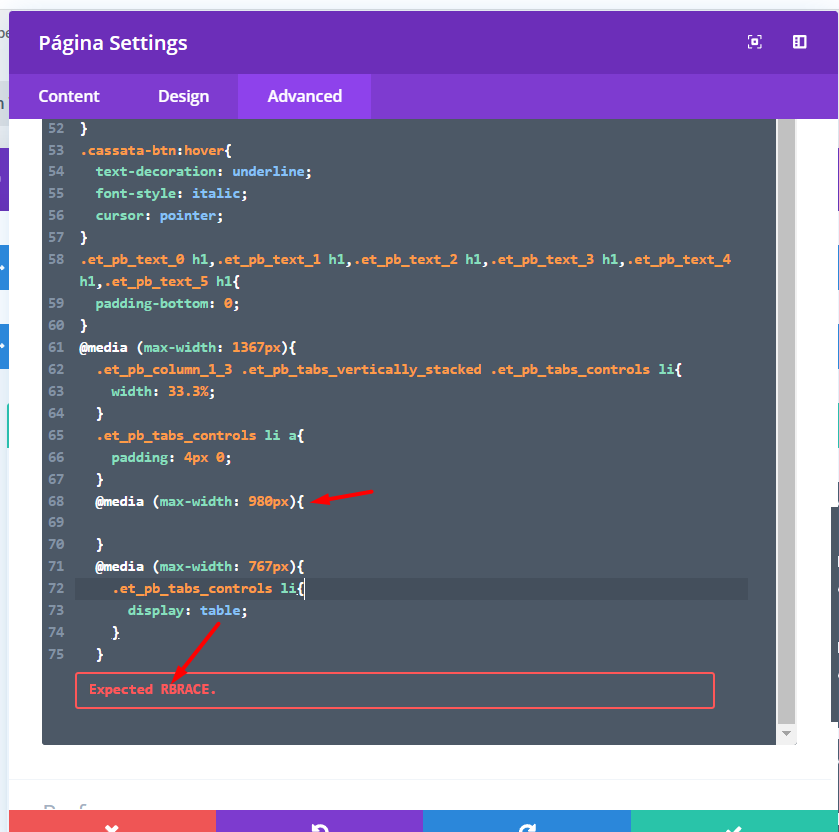
Task: Click the scrollbar down arrow
Action: (786, 733)
